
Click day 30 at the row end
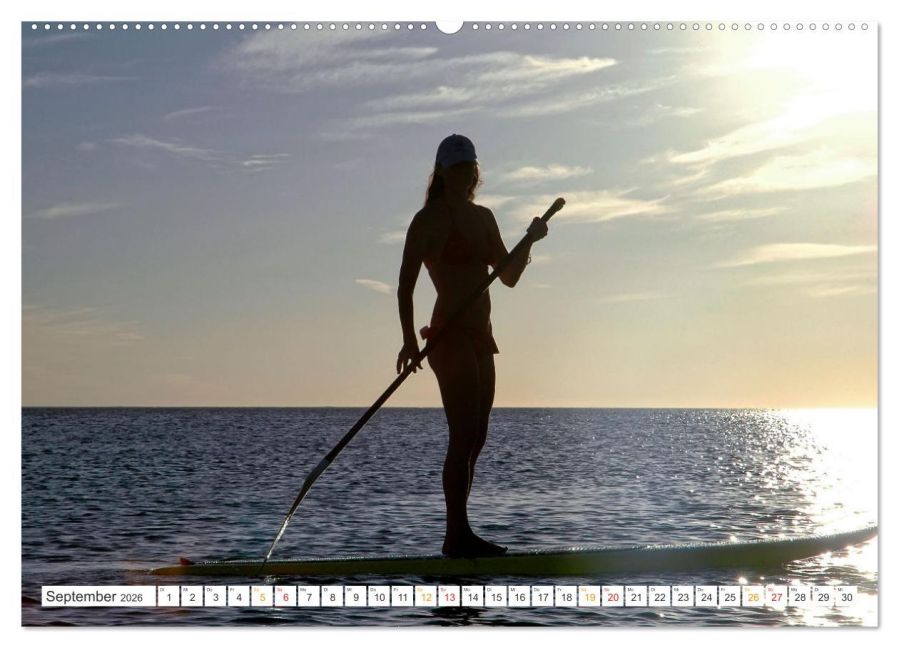(847, 596)
